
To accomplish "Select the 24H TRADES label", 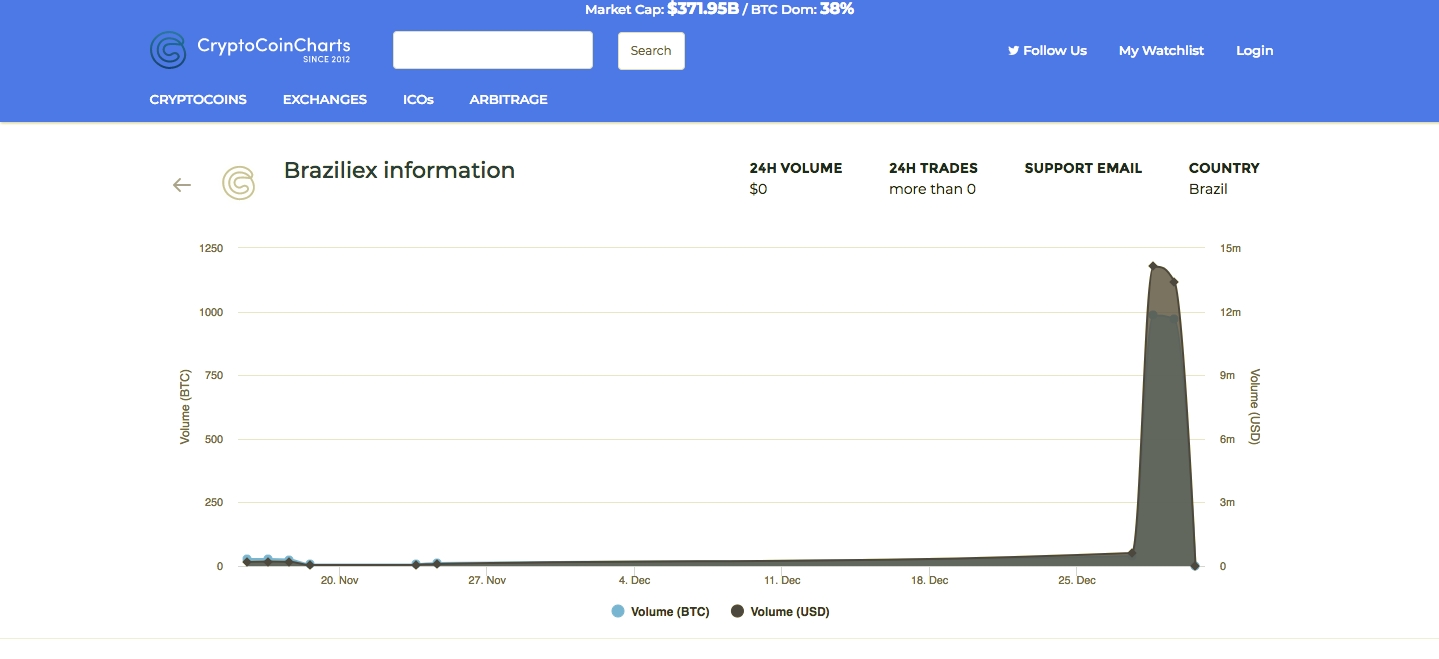I will click(933, 168).
